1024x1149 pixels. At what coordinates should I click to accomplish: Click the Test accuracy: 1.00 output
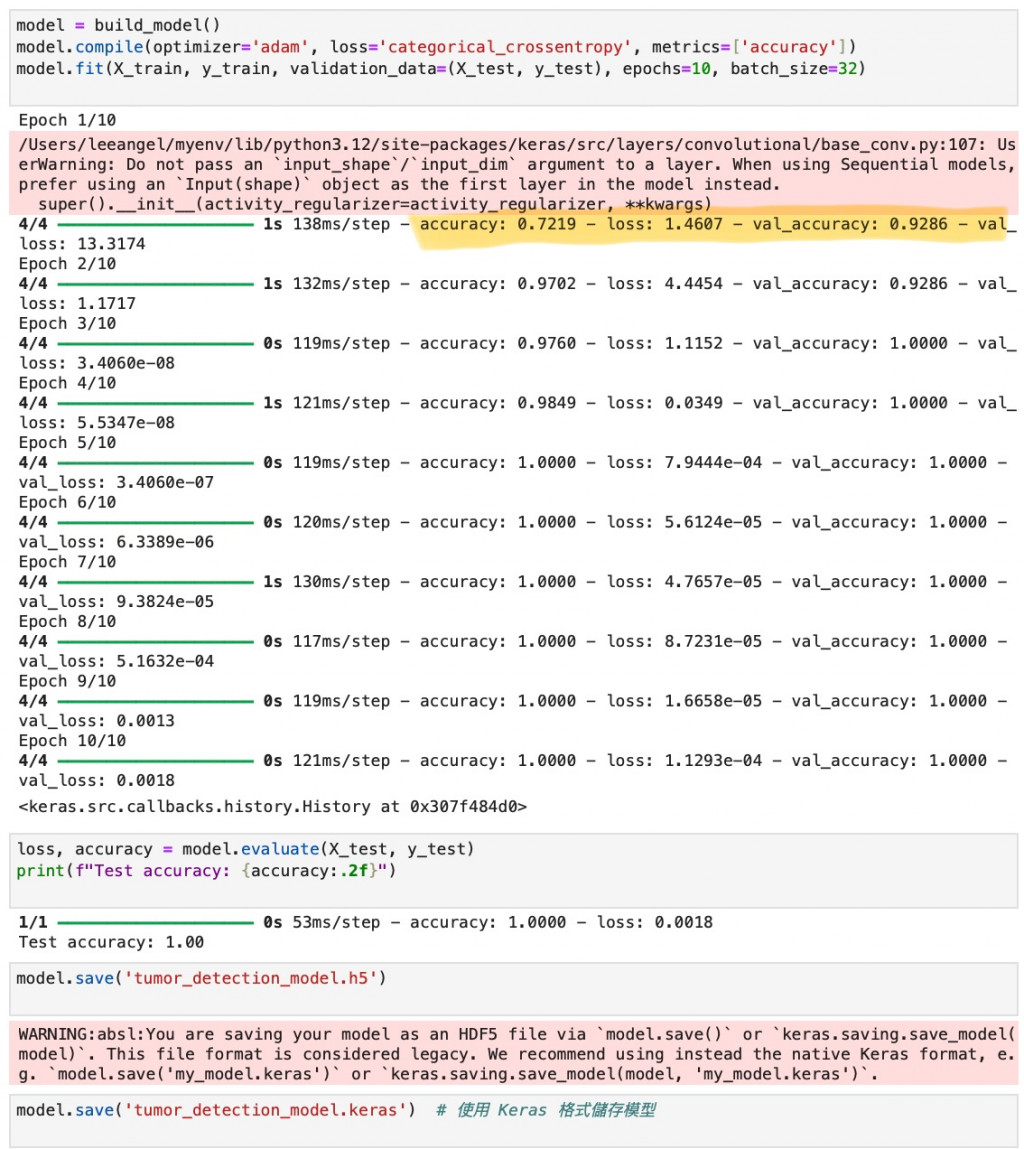[111, 942]
